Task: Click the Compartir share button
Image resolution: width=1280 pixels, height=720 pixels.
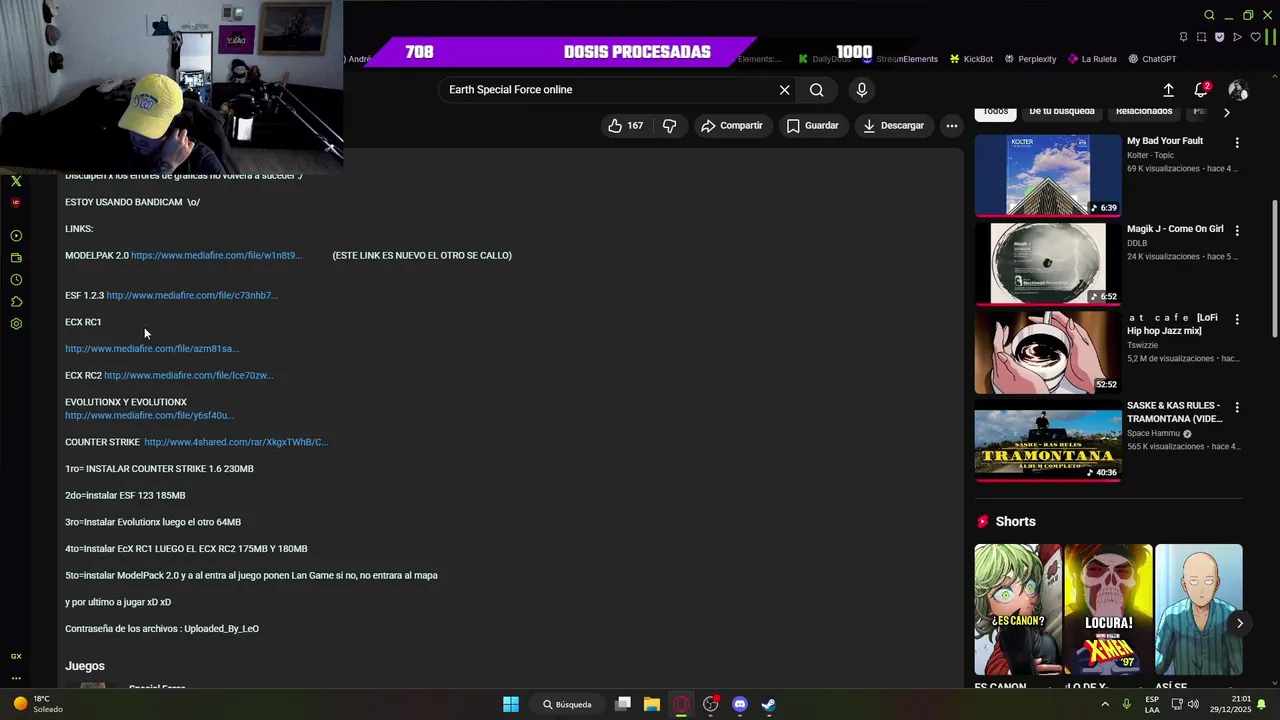Action: (x=732, y=125)
